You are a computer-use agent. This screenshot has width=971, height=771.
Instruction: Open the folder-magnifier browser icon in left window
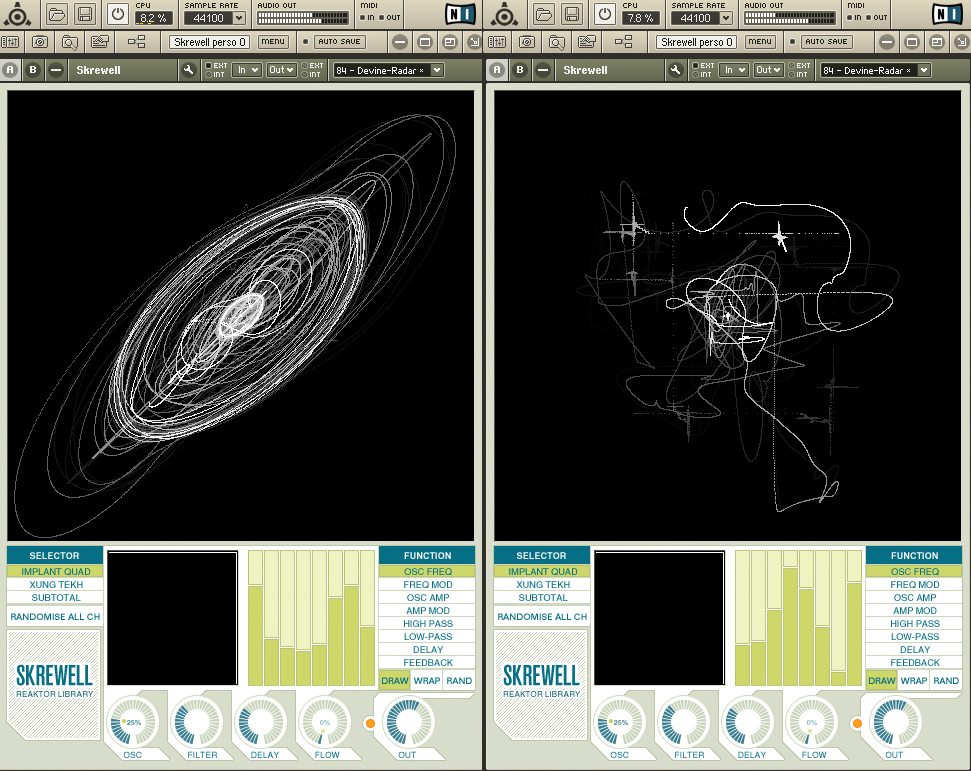tap(69, 42)
